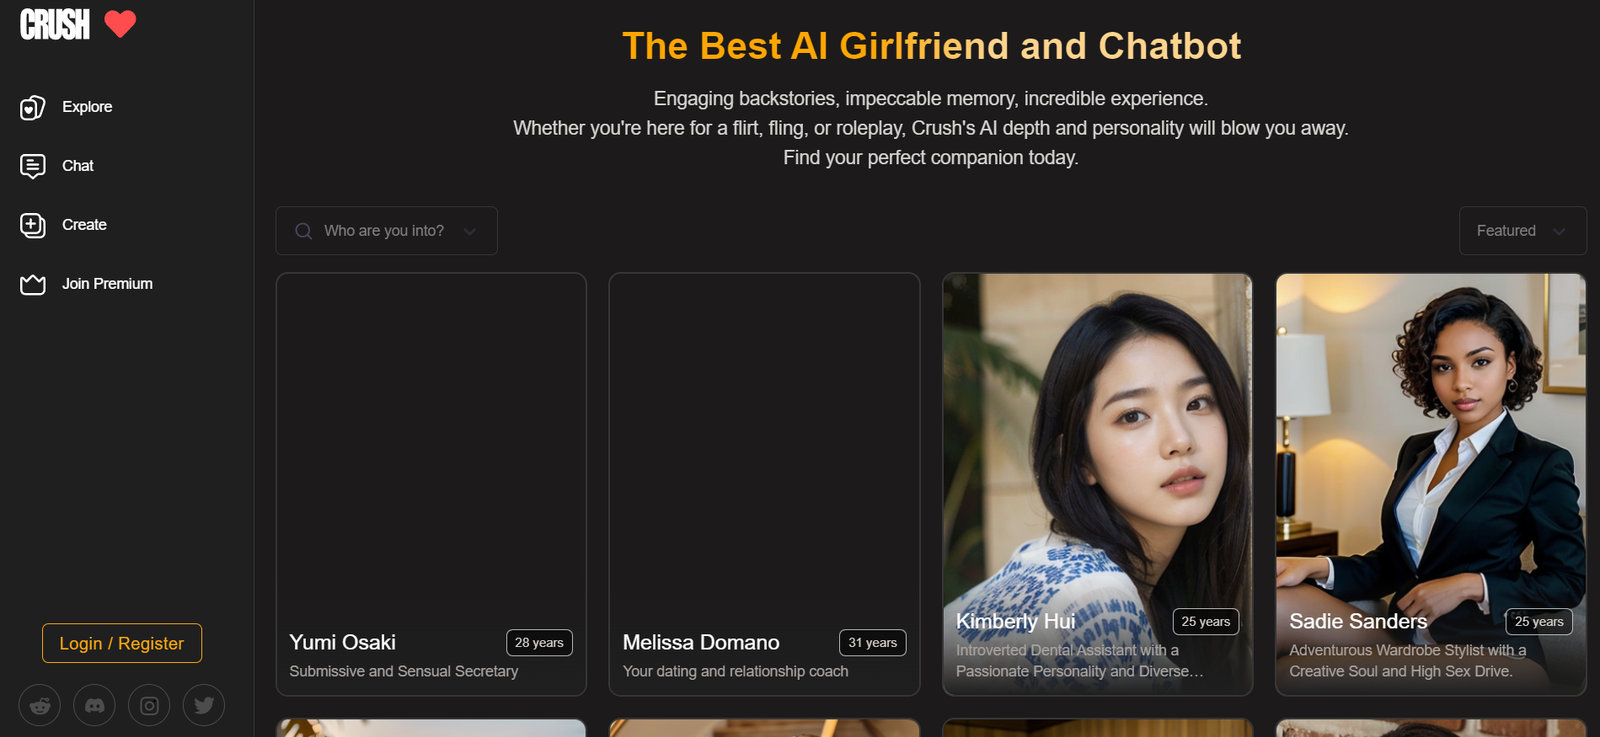Open the Reddit social icon
Image resolution: width=1600 pixels, height=737 pixels.
(40, 705)
